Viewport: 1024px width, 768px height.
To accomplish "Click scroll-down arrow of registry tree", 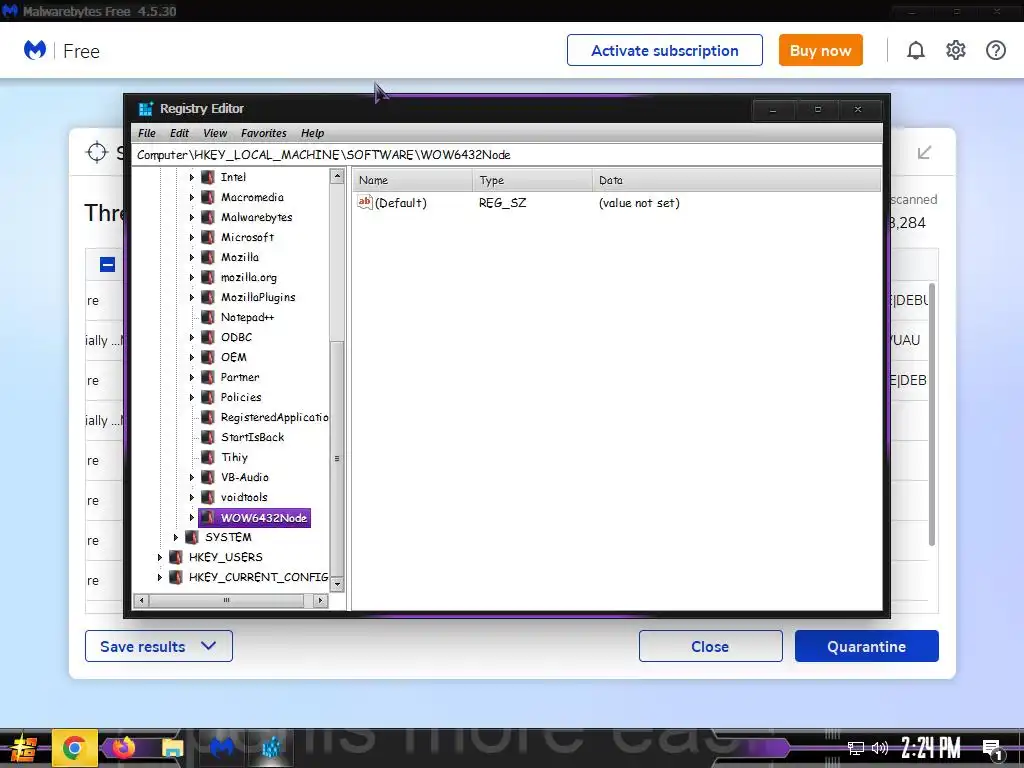I will pos(337,584).
